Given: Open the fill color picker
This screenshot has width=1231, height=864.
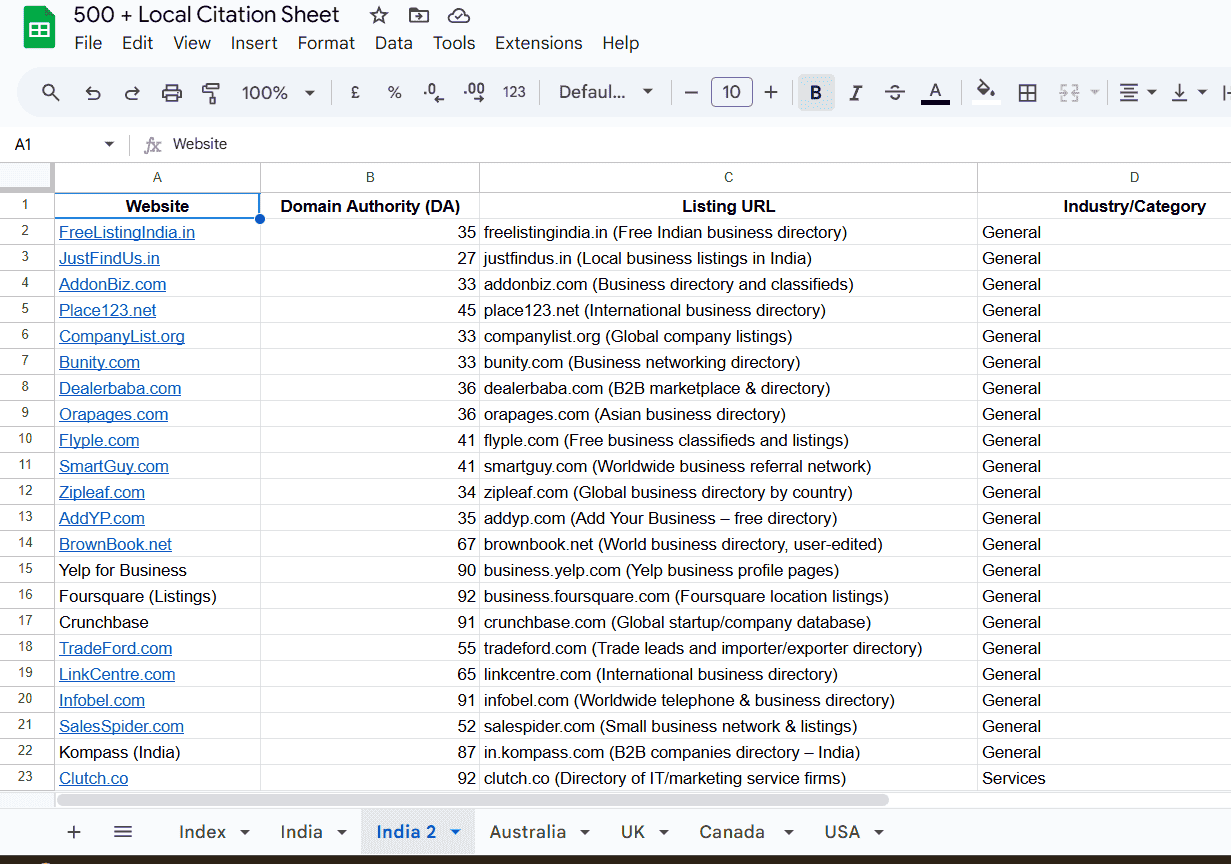Looking at the screenshot, I should pos(986,92).
